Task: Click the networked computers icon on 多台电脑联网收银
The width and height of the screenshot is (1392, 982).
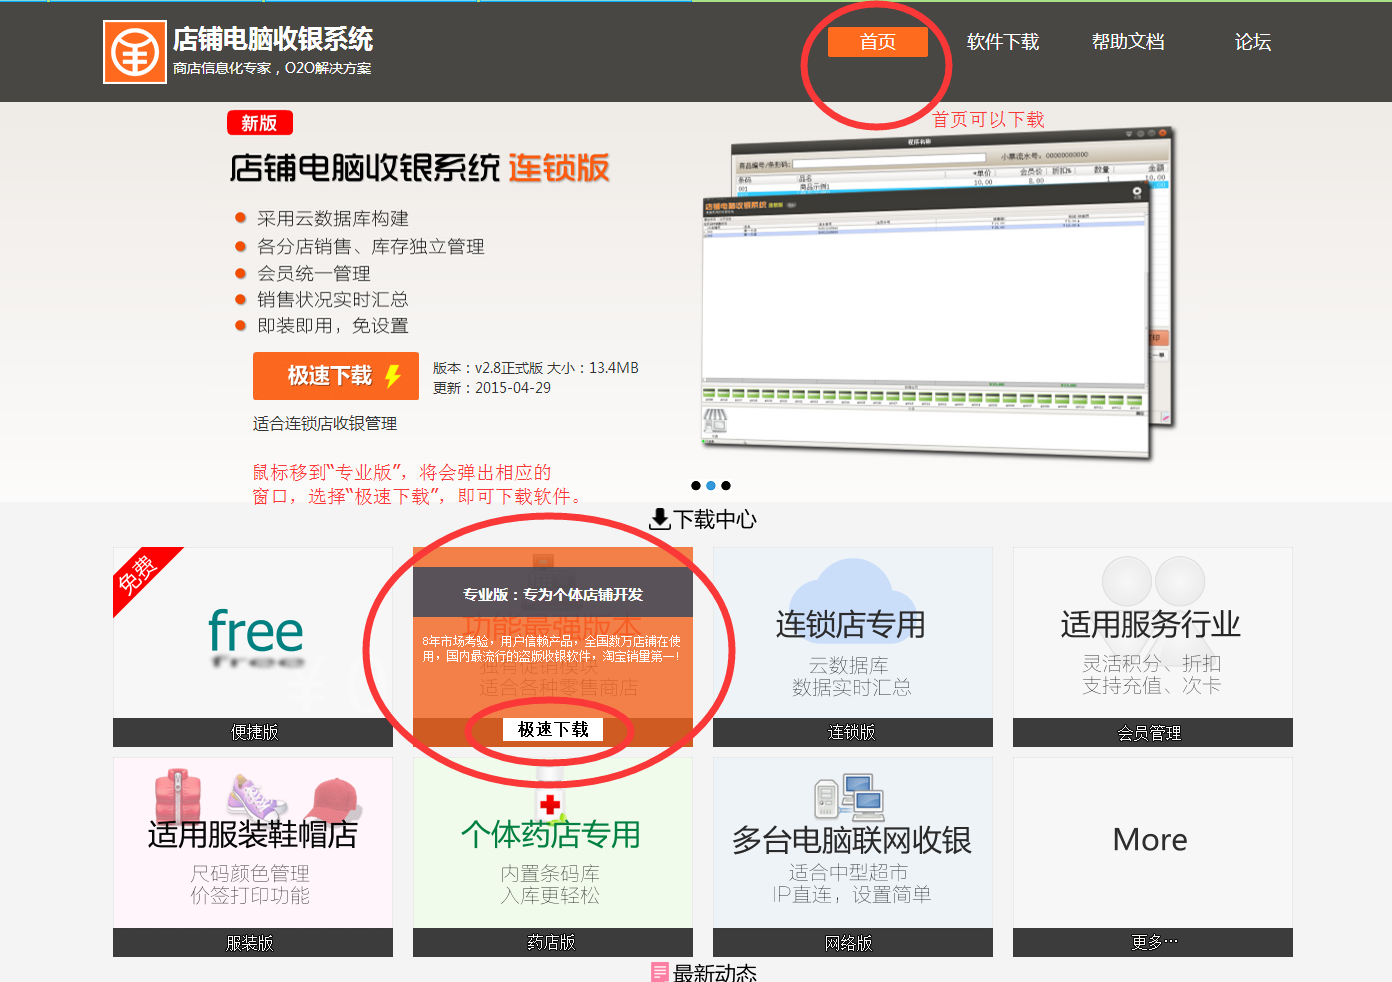Action: pyautogui.click(x=851, y=795)
